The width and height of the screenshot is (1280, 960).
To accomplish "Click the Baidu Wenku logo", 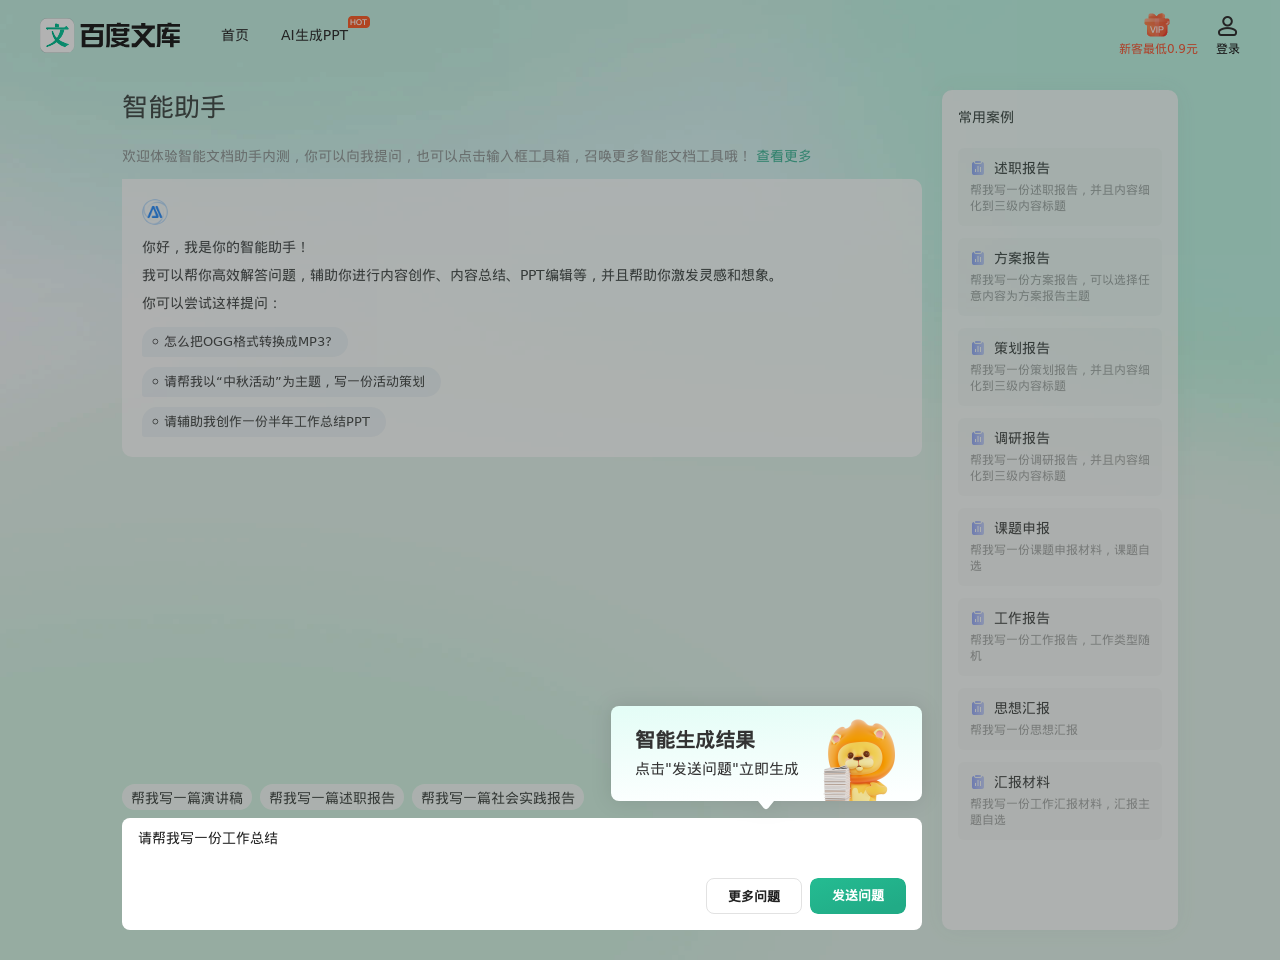I will (110, 35).
